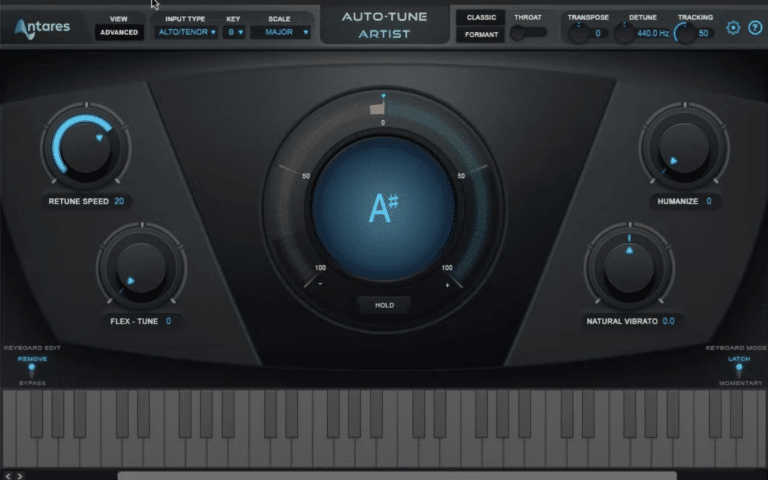
Task: Click the A# pitch display
Action: tap(383, 209)
